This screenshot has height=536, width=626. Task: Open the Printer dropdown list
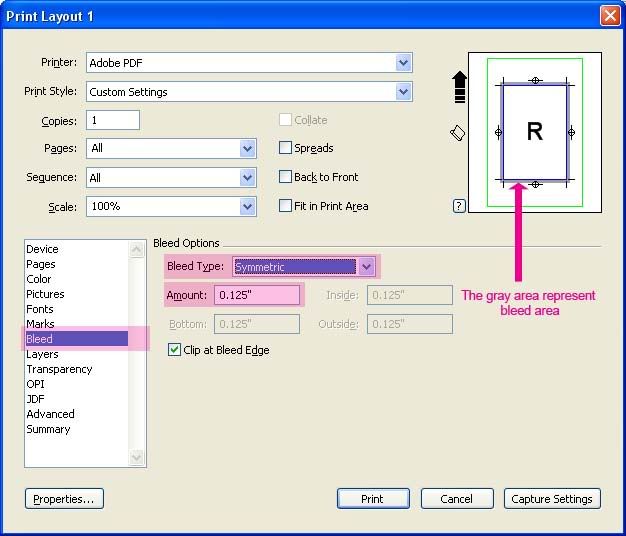coord(403,63)
